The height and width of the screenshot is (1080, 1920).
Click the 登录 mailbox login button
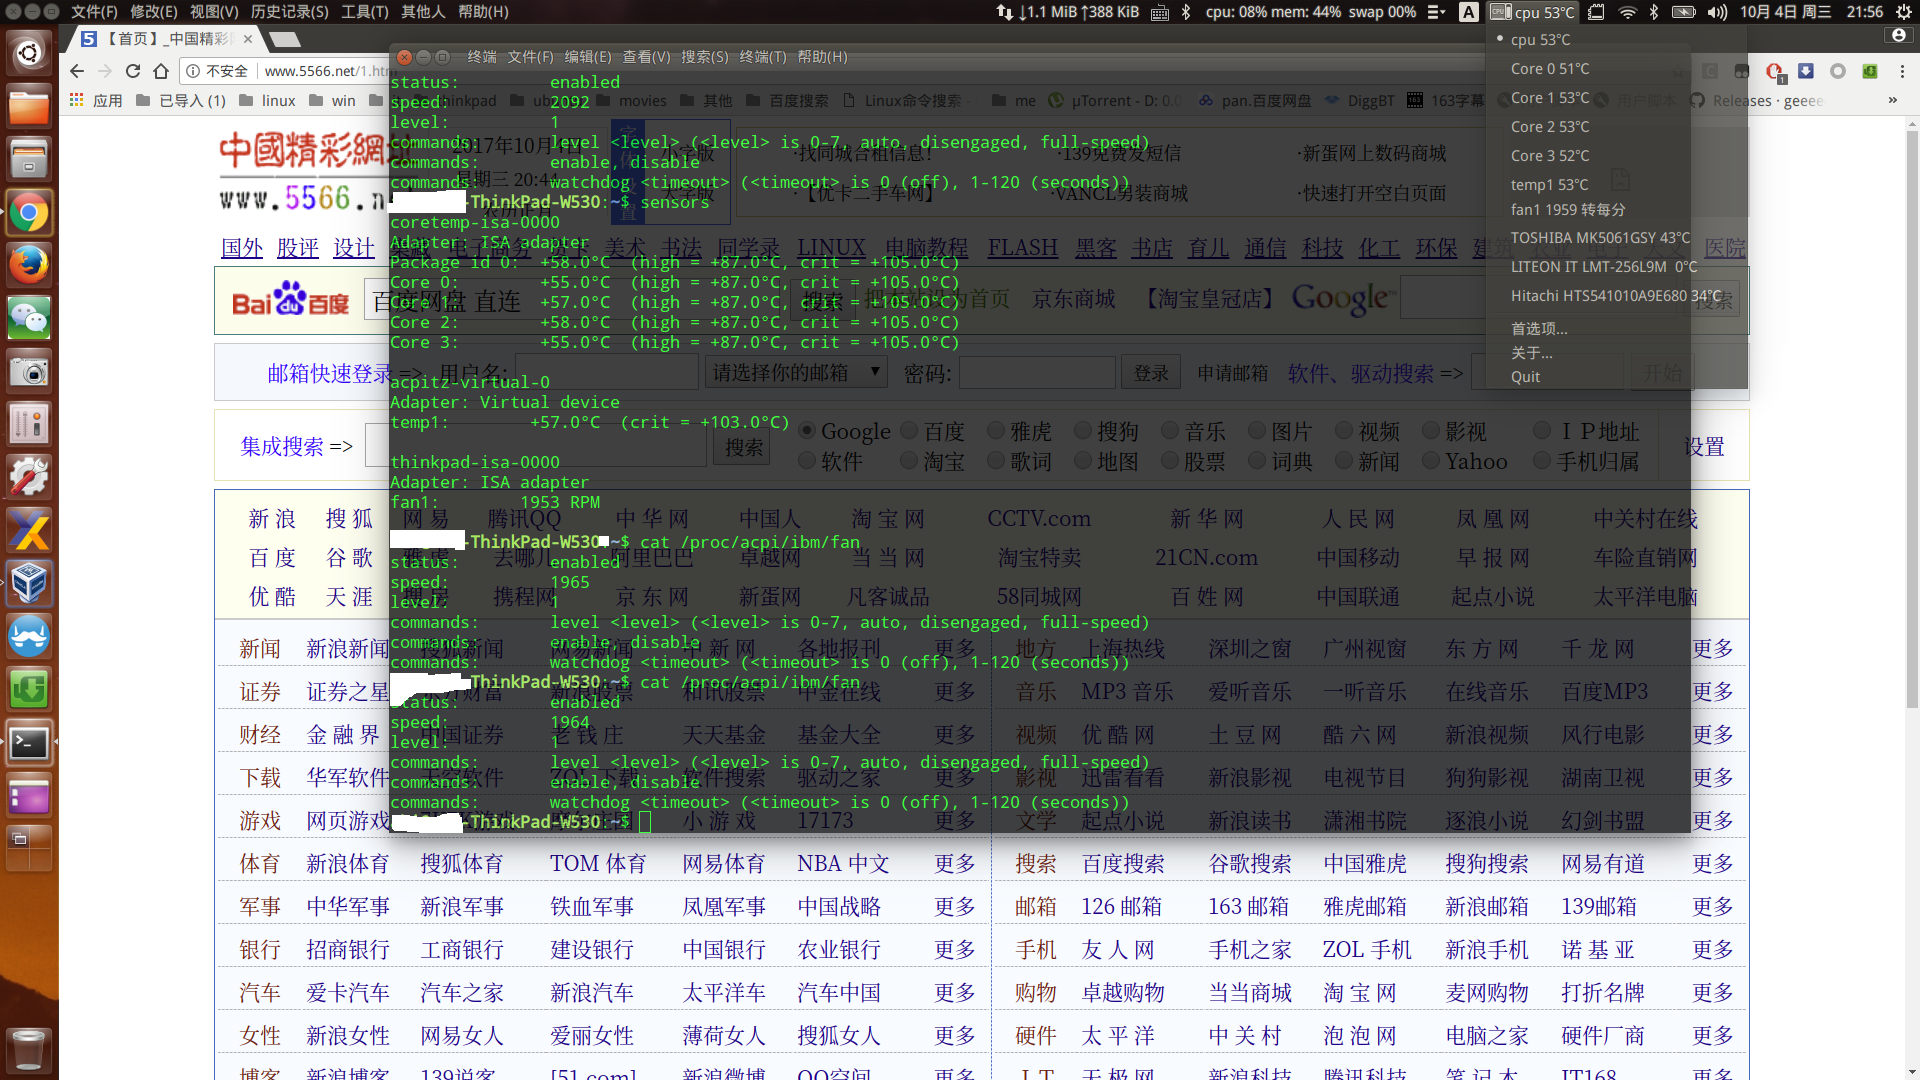[x=1151, y=373]
